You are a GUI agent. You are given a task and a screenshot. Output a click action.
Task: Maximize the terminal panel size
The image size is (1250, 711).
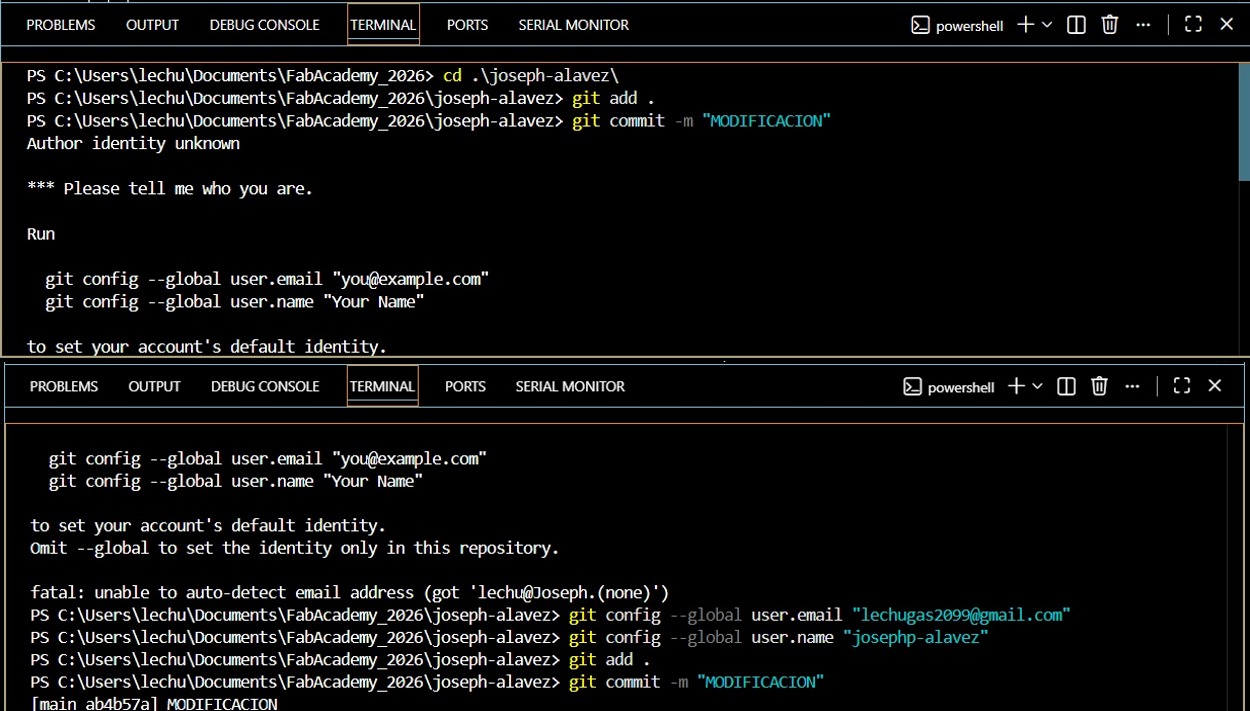[x=1192, y=24]
